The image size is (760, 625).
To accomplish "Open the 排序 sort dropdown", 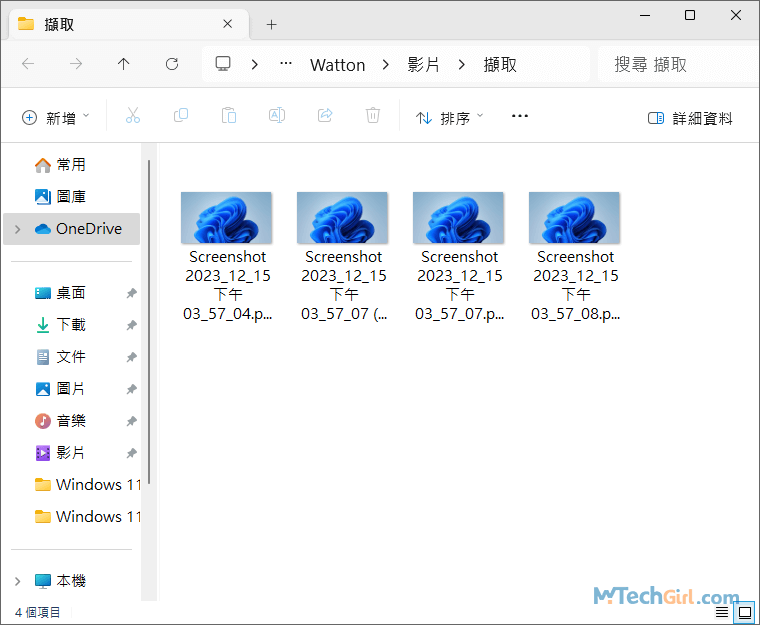I will [449, 118].
